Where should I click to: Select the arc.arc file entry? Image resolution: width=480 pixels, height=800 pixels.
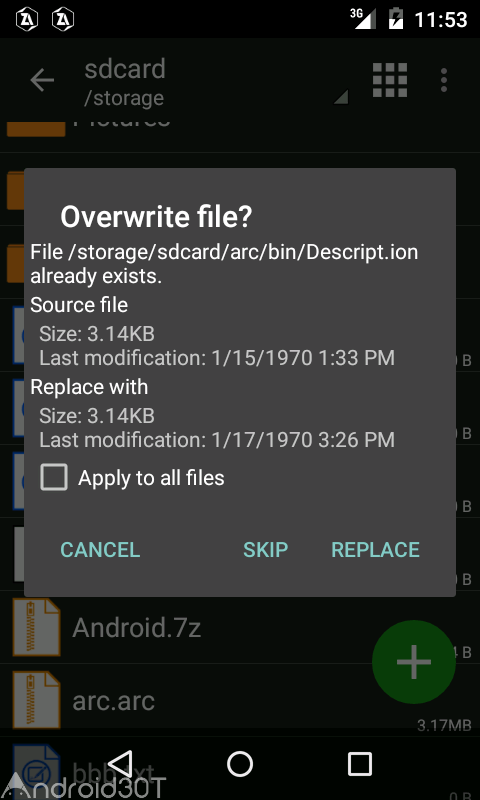point(240,700)
